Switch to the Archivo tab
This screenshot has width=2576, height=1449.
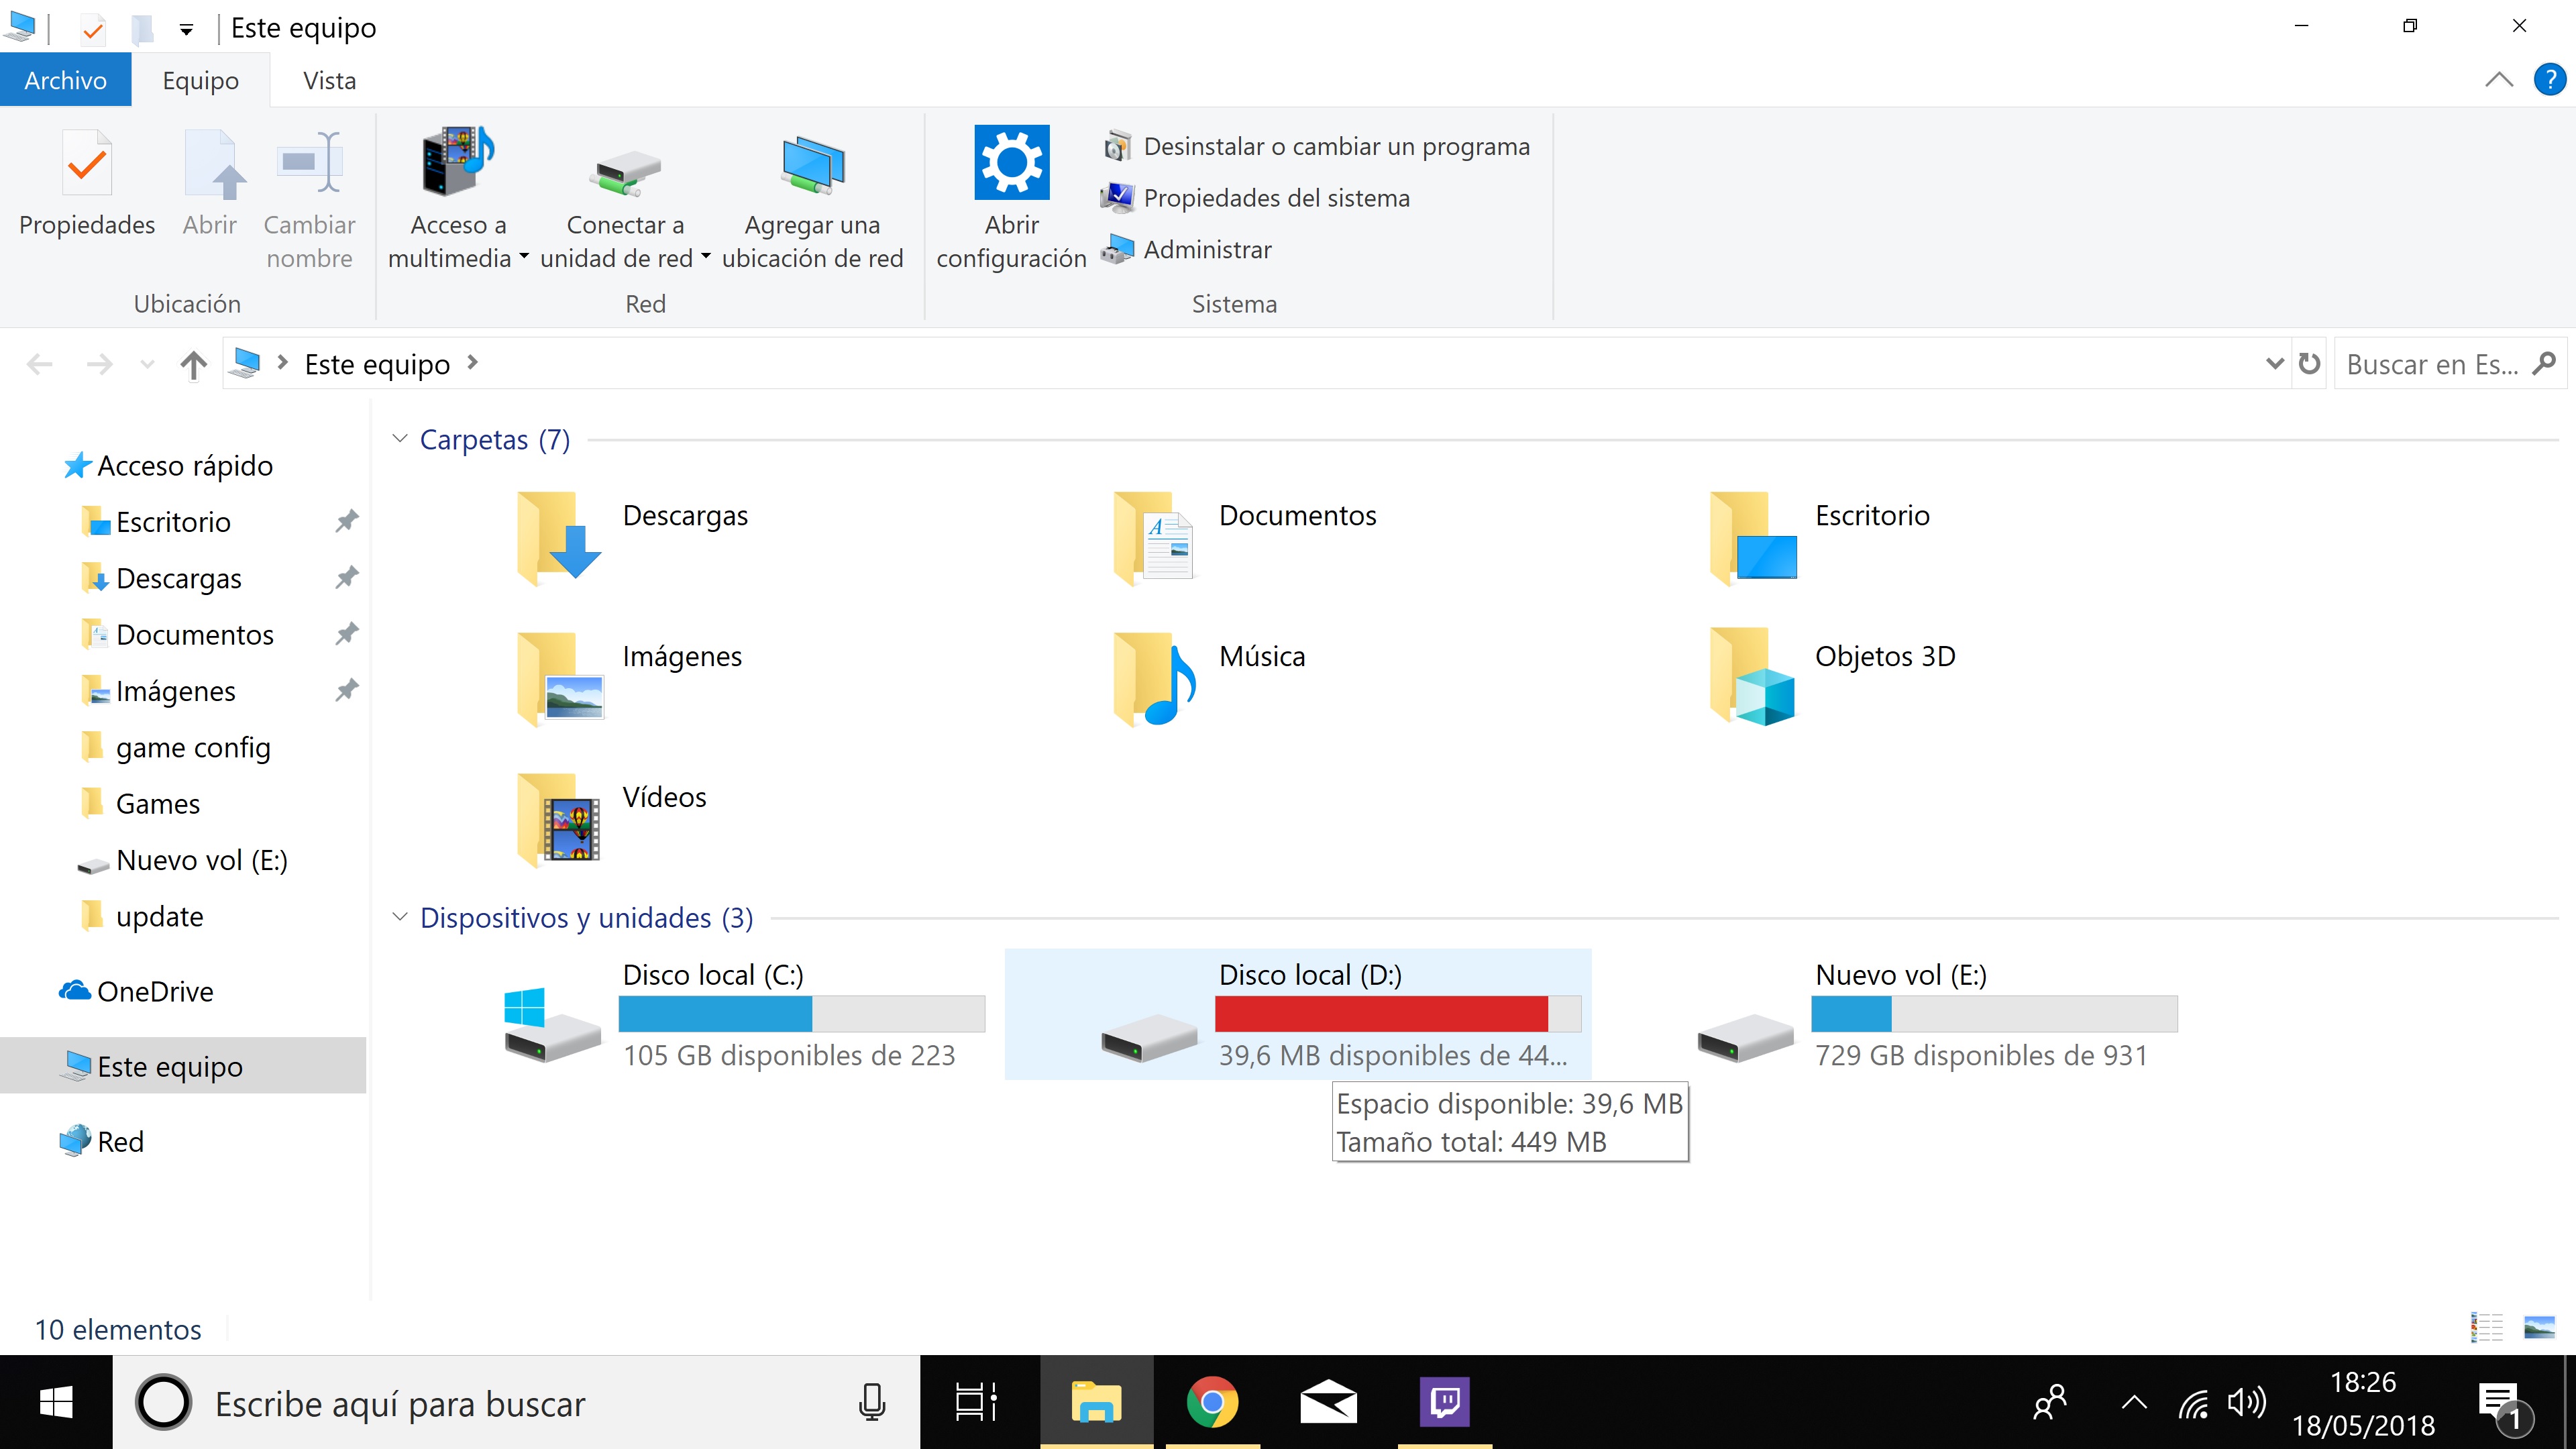[66, 80]
